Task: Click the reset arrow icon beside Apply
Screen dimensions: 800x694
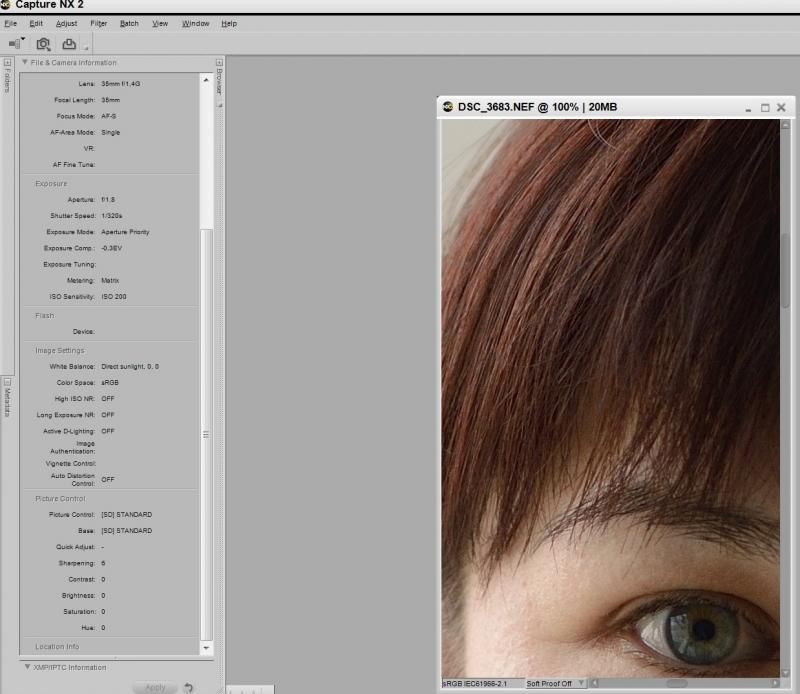Action: pyautogui.click(x=189, y=687)
